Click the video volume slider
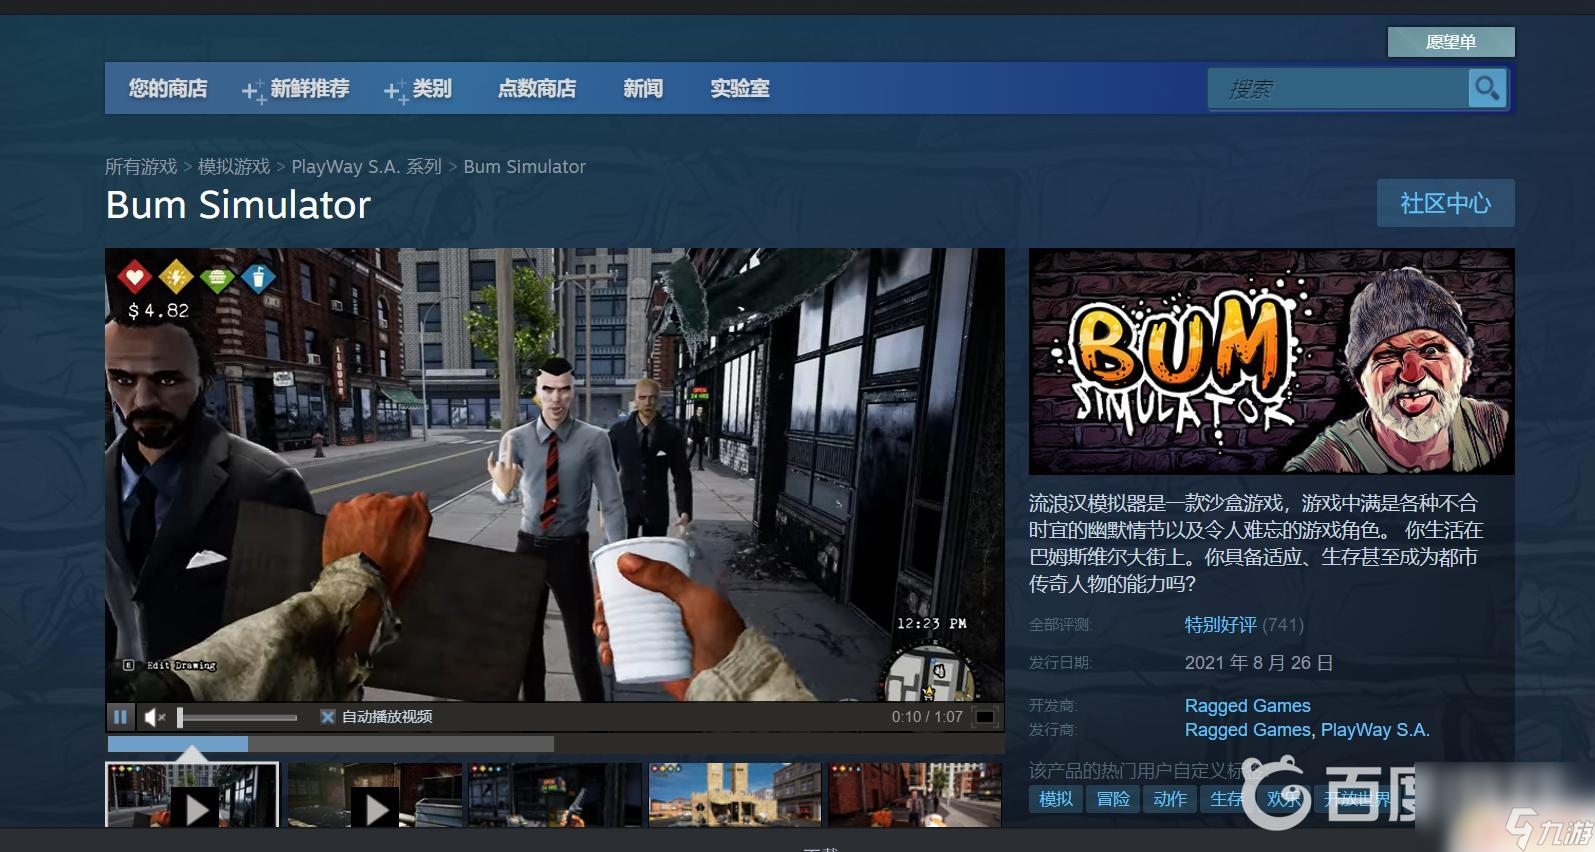 tap(238, 717)
